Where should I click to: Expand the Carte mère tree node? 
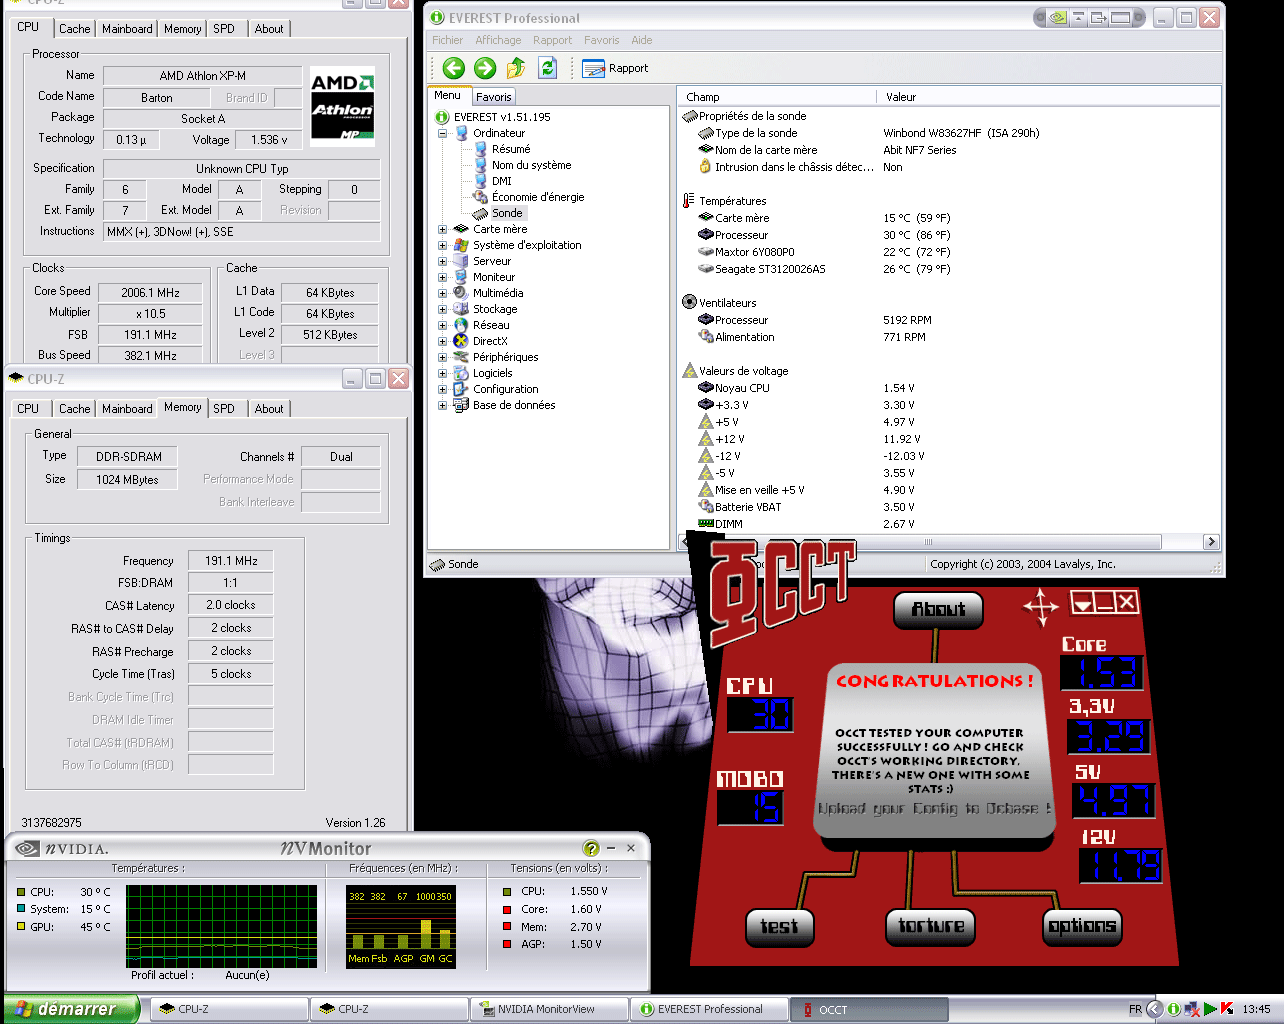(x=442, y=229)
